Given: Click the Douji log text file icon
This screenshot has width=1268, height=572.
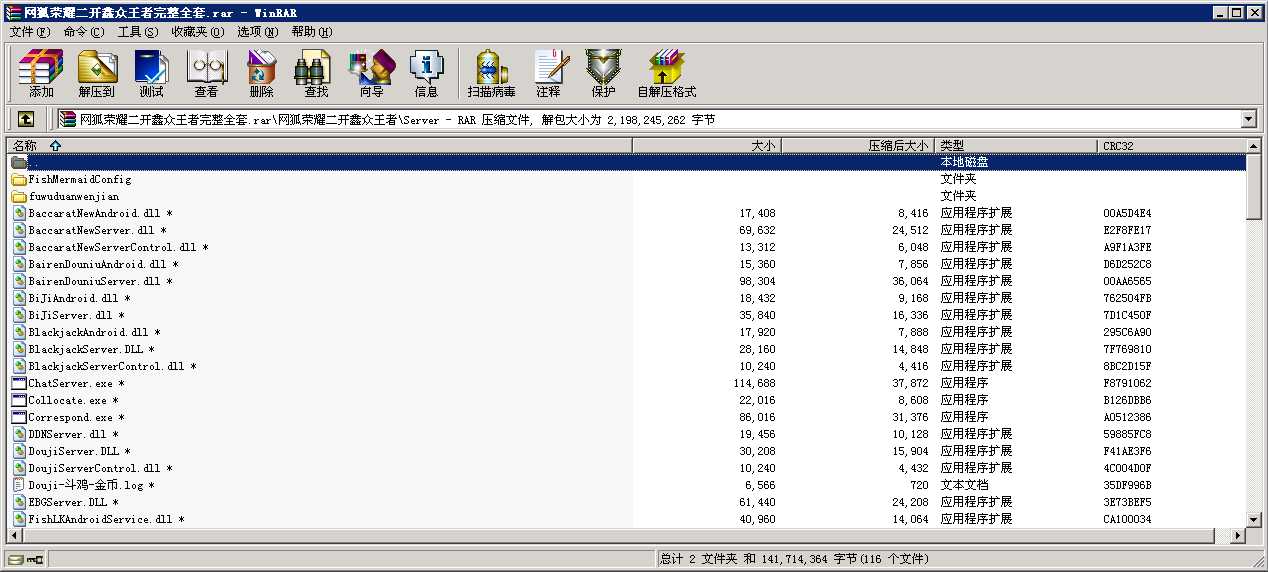Looking at the screenshot, I should point(19,485).
